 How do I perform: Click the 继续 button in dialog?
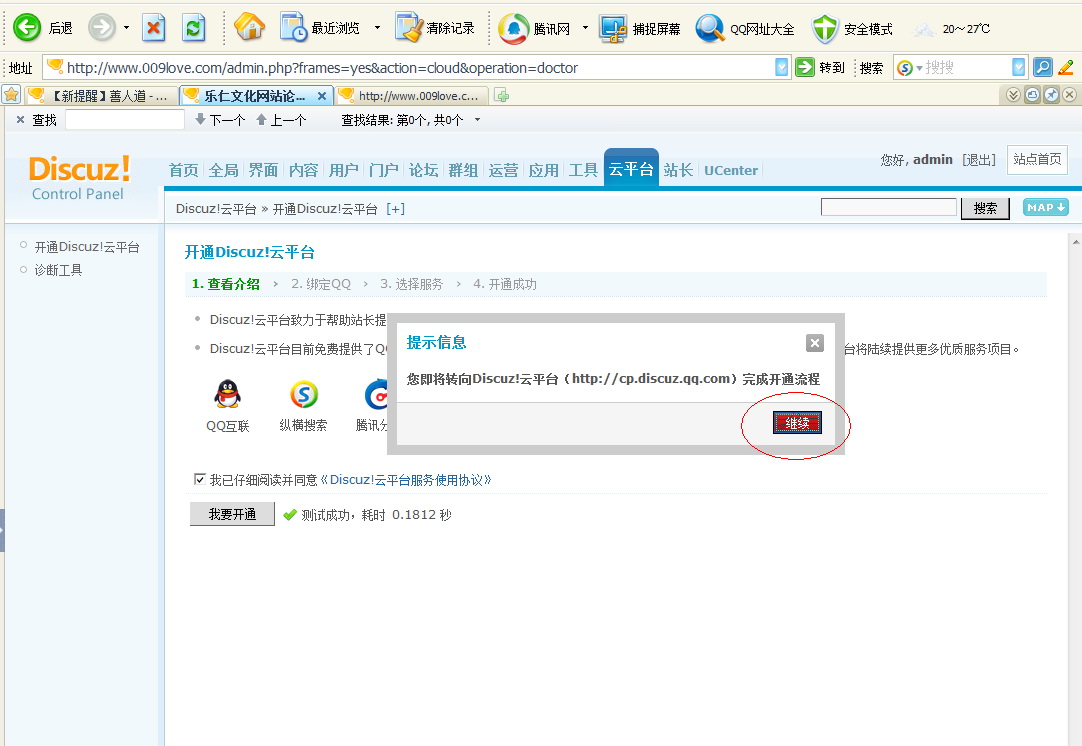(x=797, y=423)
